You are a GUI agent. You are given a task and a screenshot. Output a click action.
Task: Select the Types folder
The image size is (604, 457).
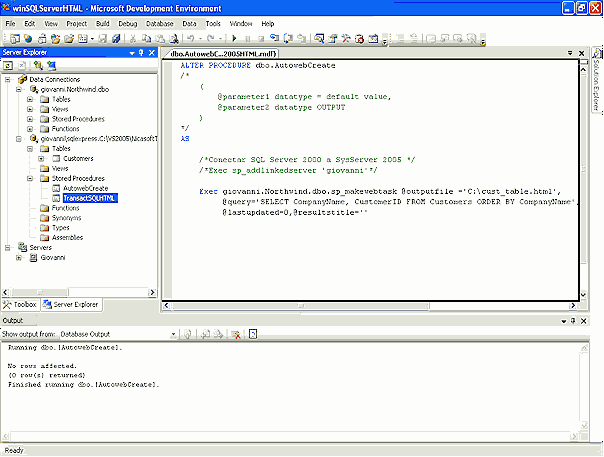(x=60, y=228)
